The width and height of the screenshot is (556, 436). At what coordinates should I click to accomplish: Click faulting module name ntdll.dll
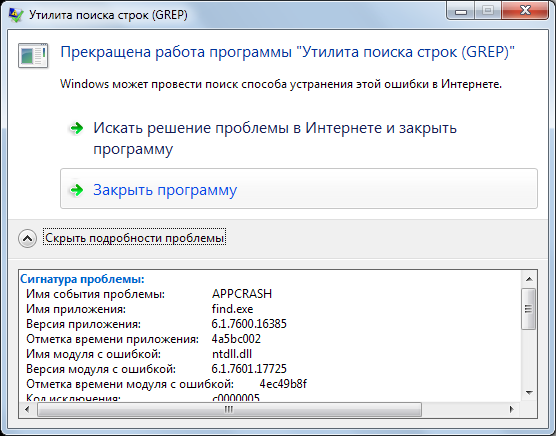[x=232, y=354]
